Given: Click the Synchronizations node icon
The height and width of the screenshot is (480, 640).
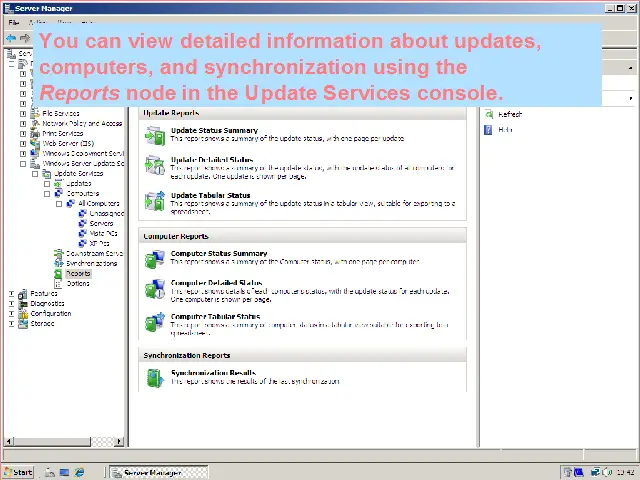Looking at the screenshot, I should click(x=59, y=263).
